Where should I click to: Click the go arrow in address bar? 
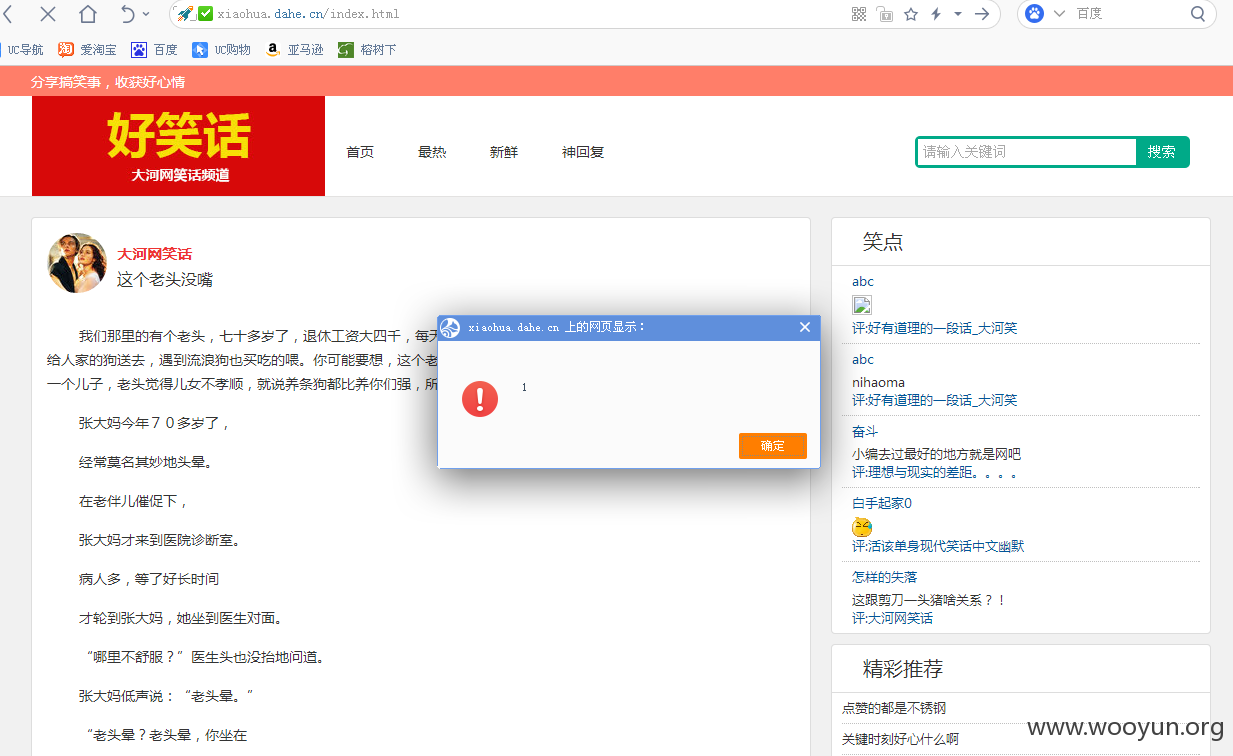click(982, 14)
